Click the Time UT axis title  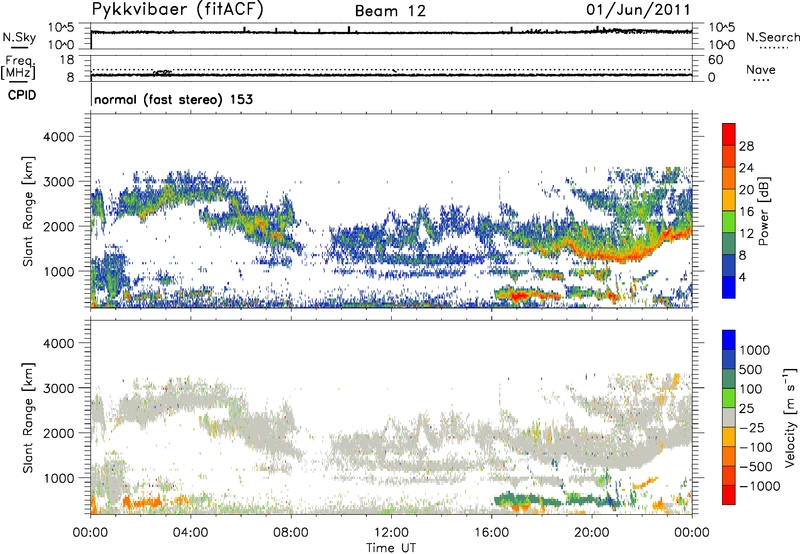tap(391, 548)
